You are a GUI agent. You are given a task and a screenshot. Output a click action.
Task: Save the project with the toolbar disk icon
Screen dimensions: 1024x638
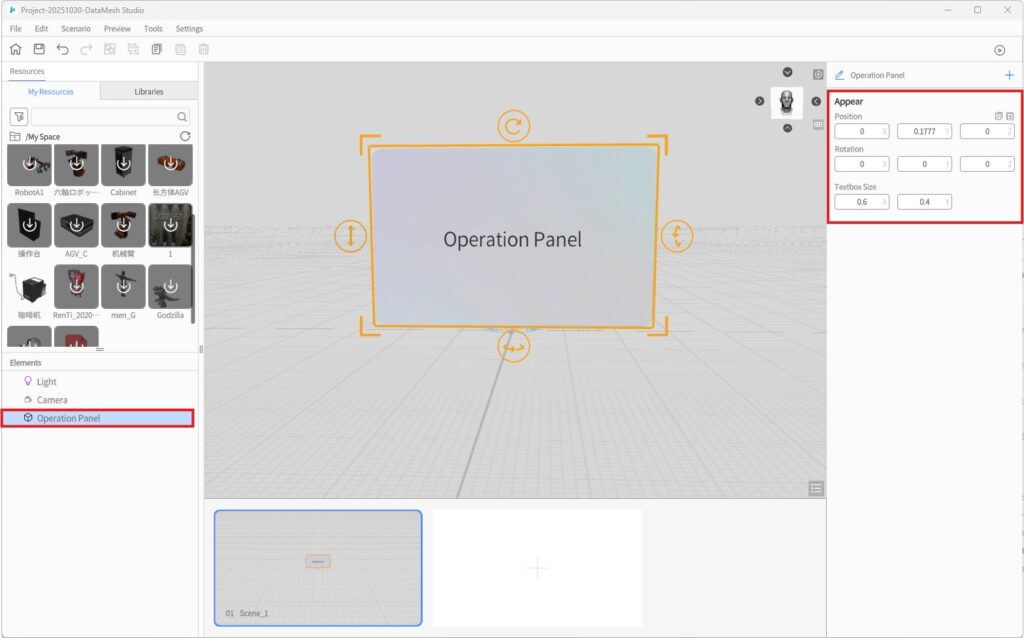click(39, 49)
